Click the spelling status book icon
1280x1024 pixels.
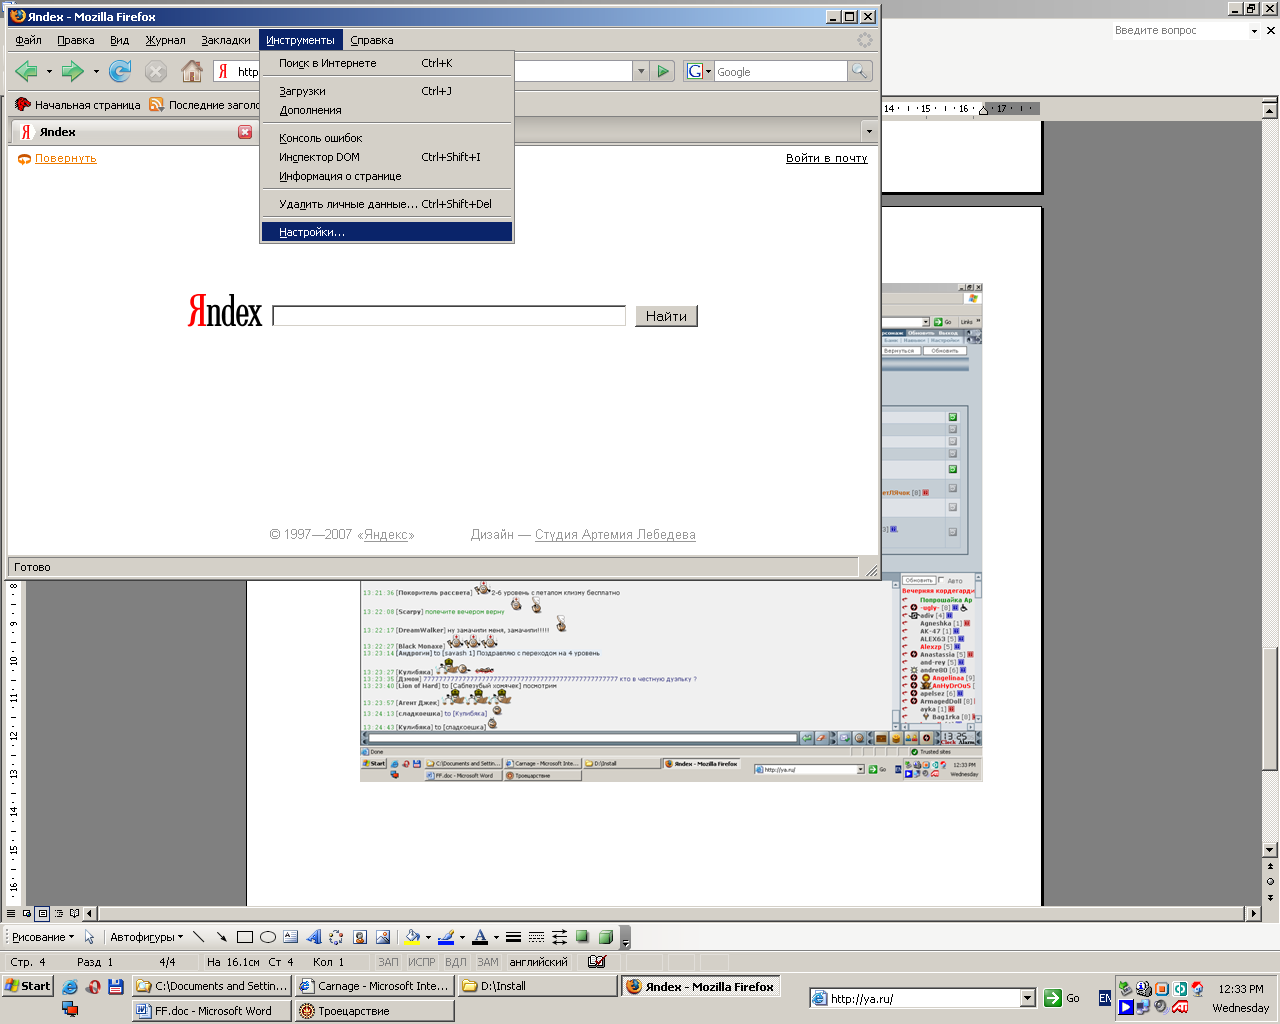click(597, 962)
